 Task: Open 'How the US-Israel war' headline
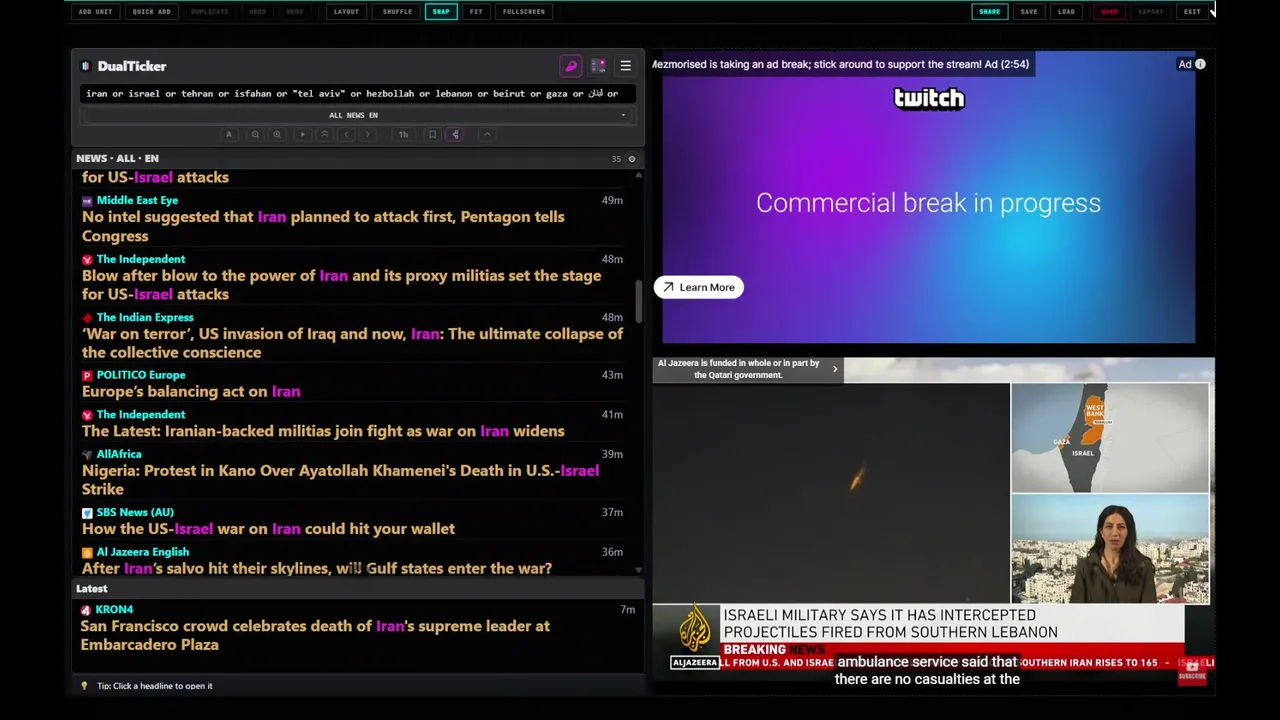pos(268,529)
